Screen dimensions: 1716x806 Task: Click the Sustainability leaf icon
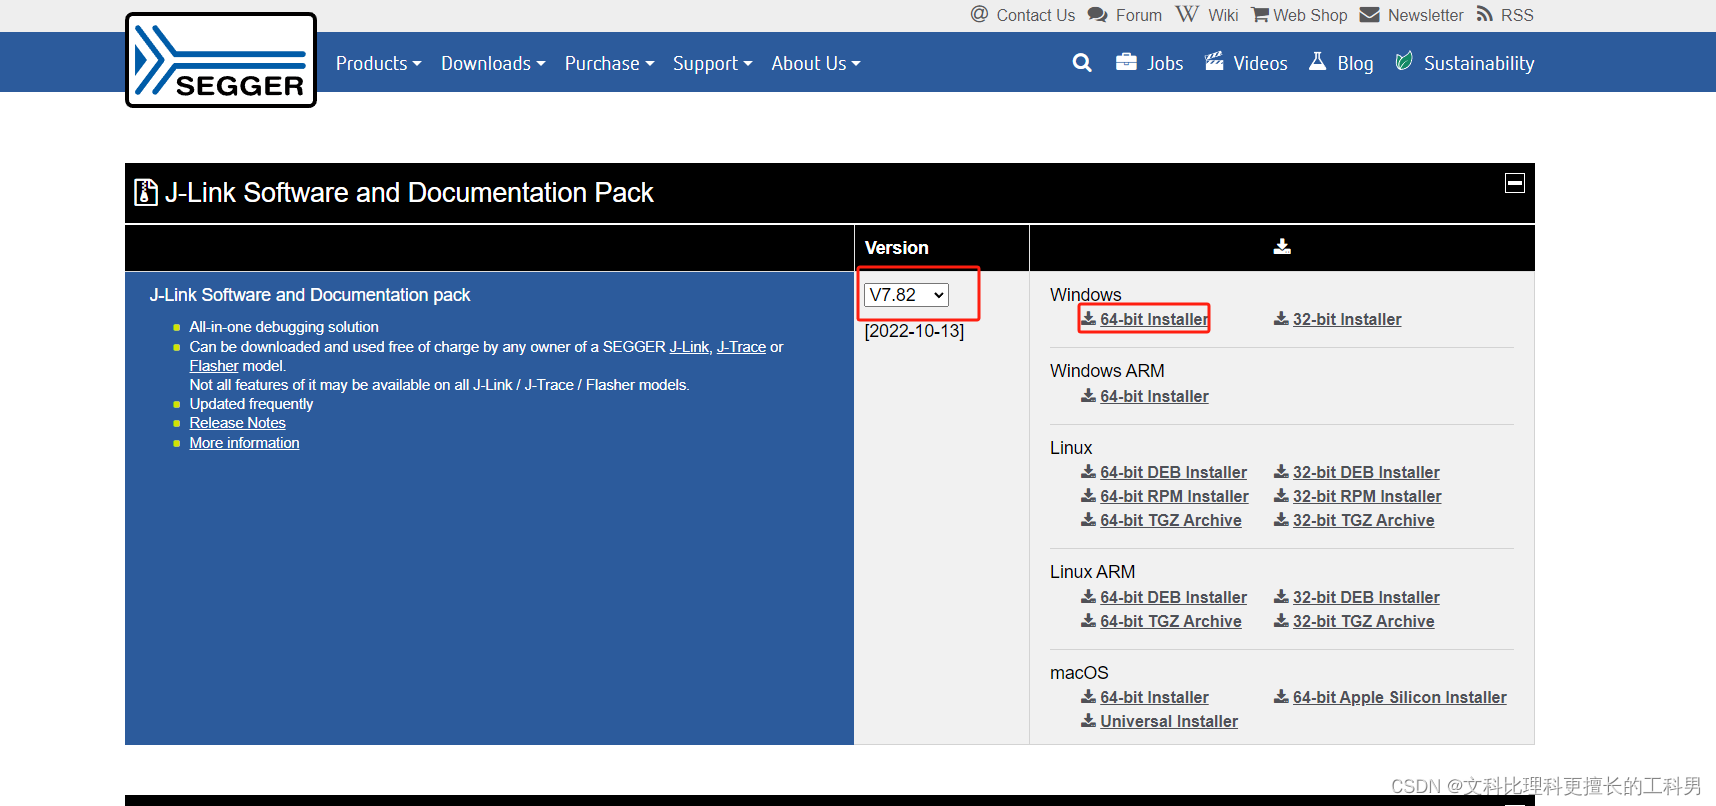pyautogui.click(x=1404, y=62)
